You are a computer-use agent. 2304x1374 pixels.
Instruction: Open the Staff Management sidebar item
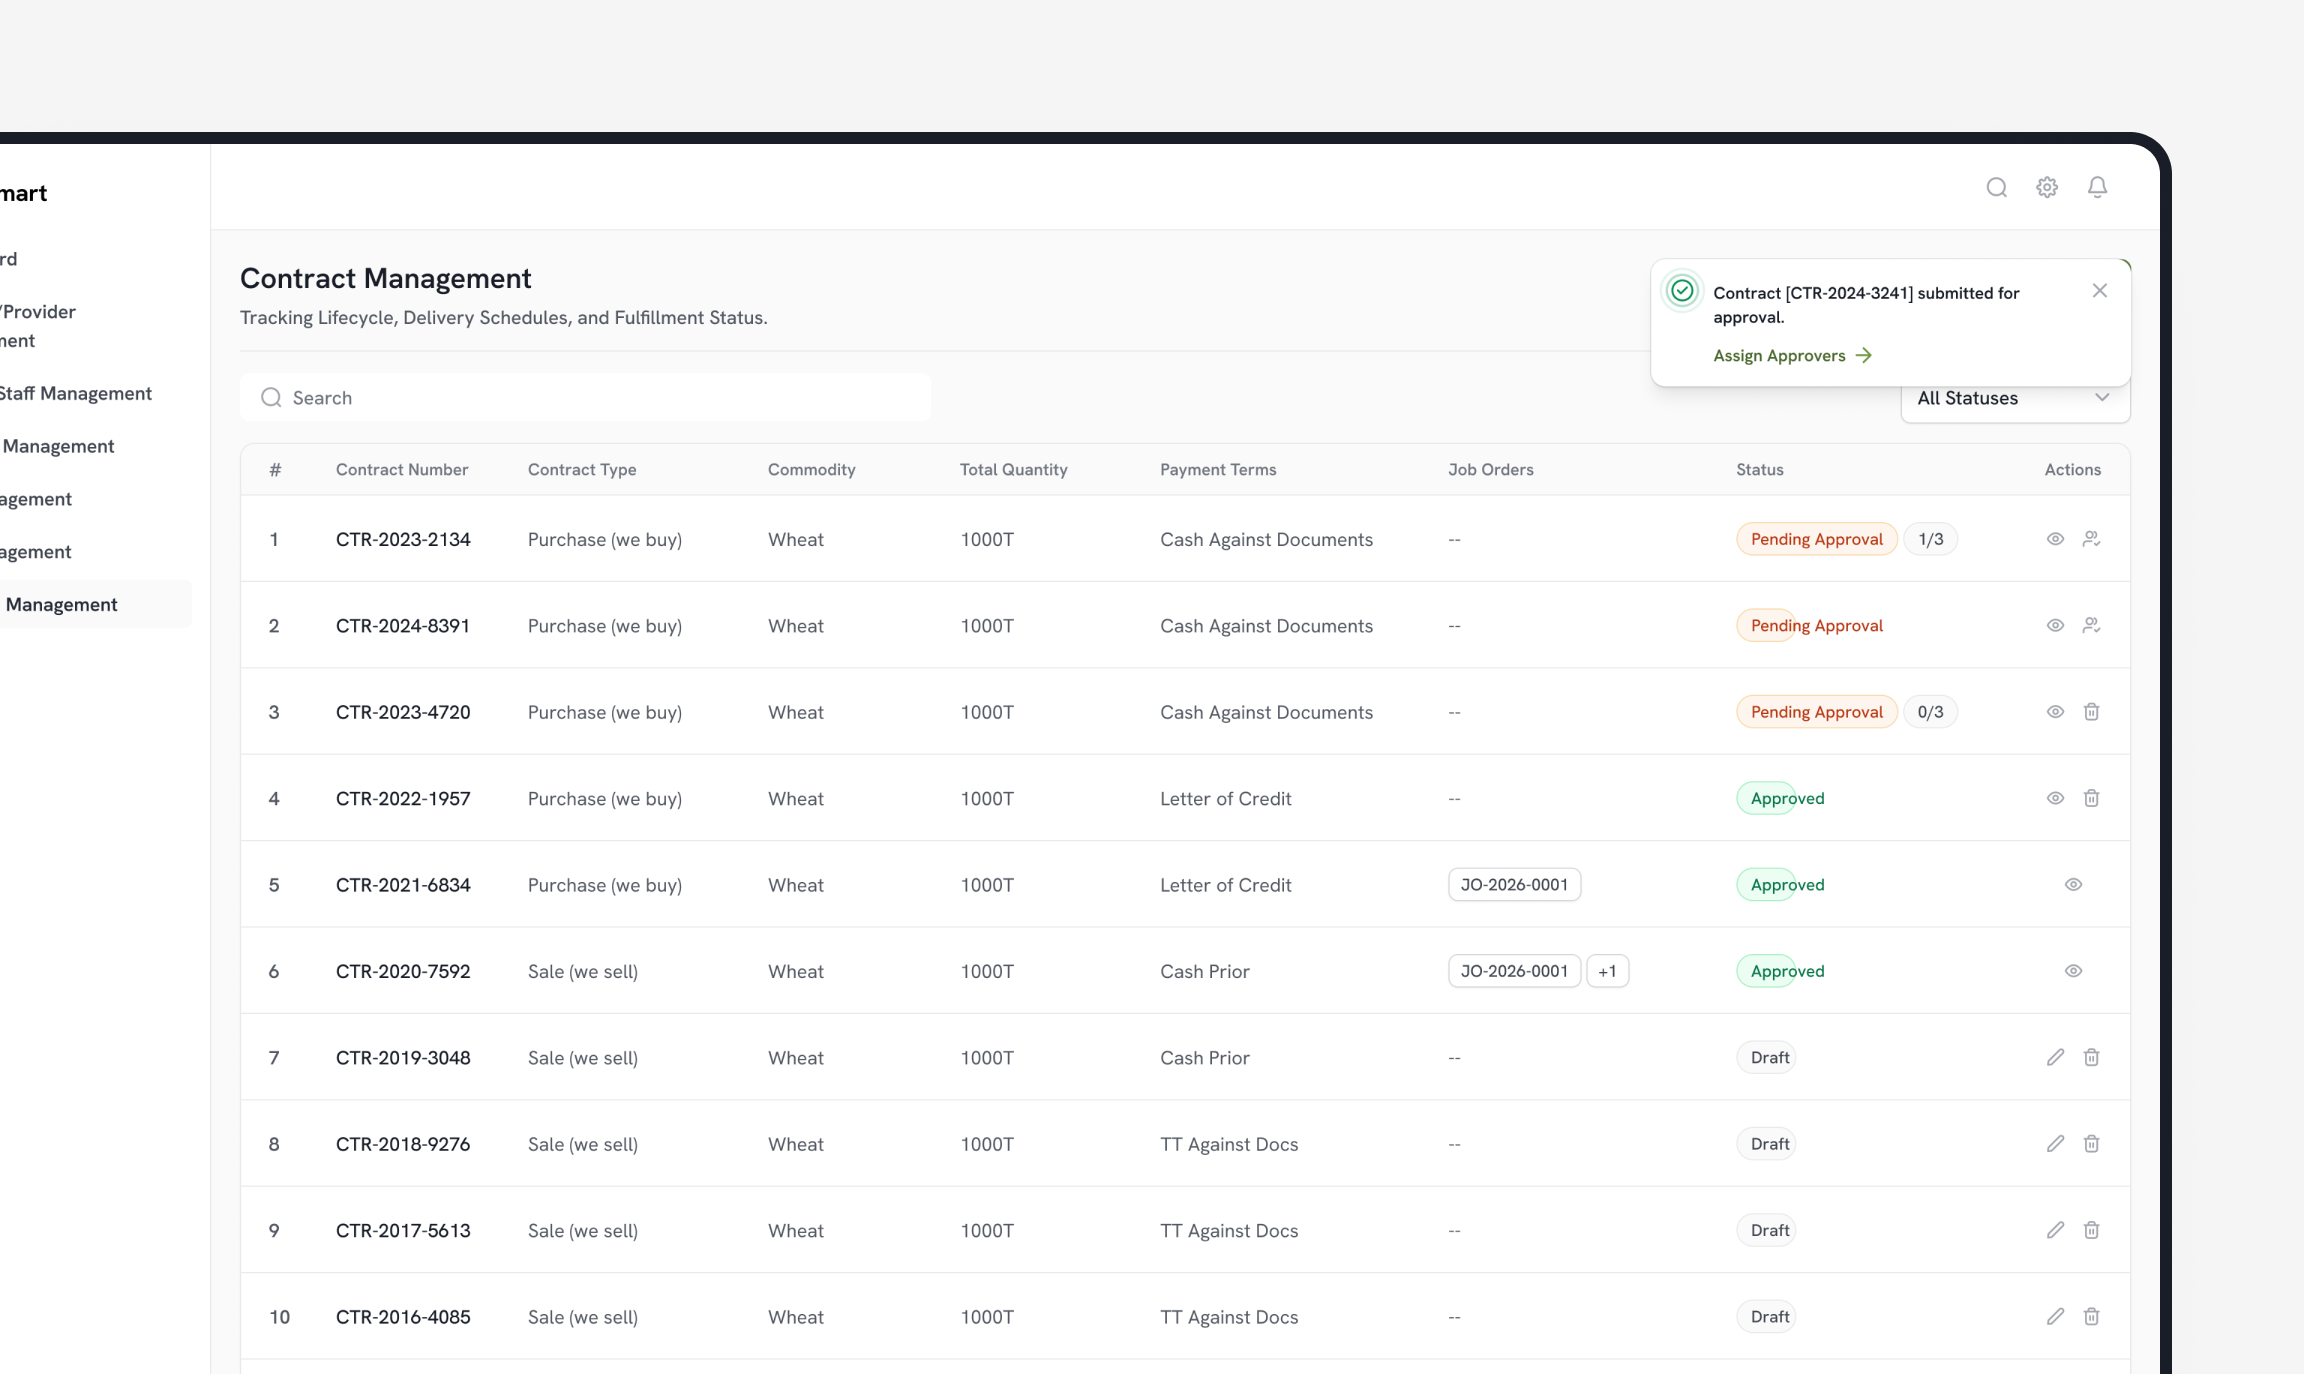[76, 394]
